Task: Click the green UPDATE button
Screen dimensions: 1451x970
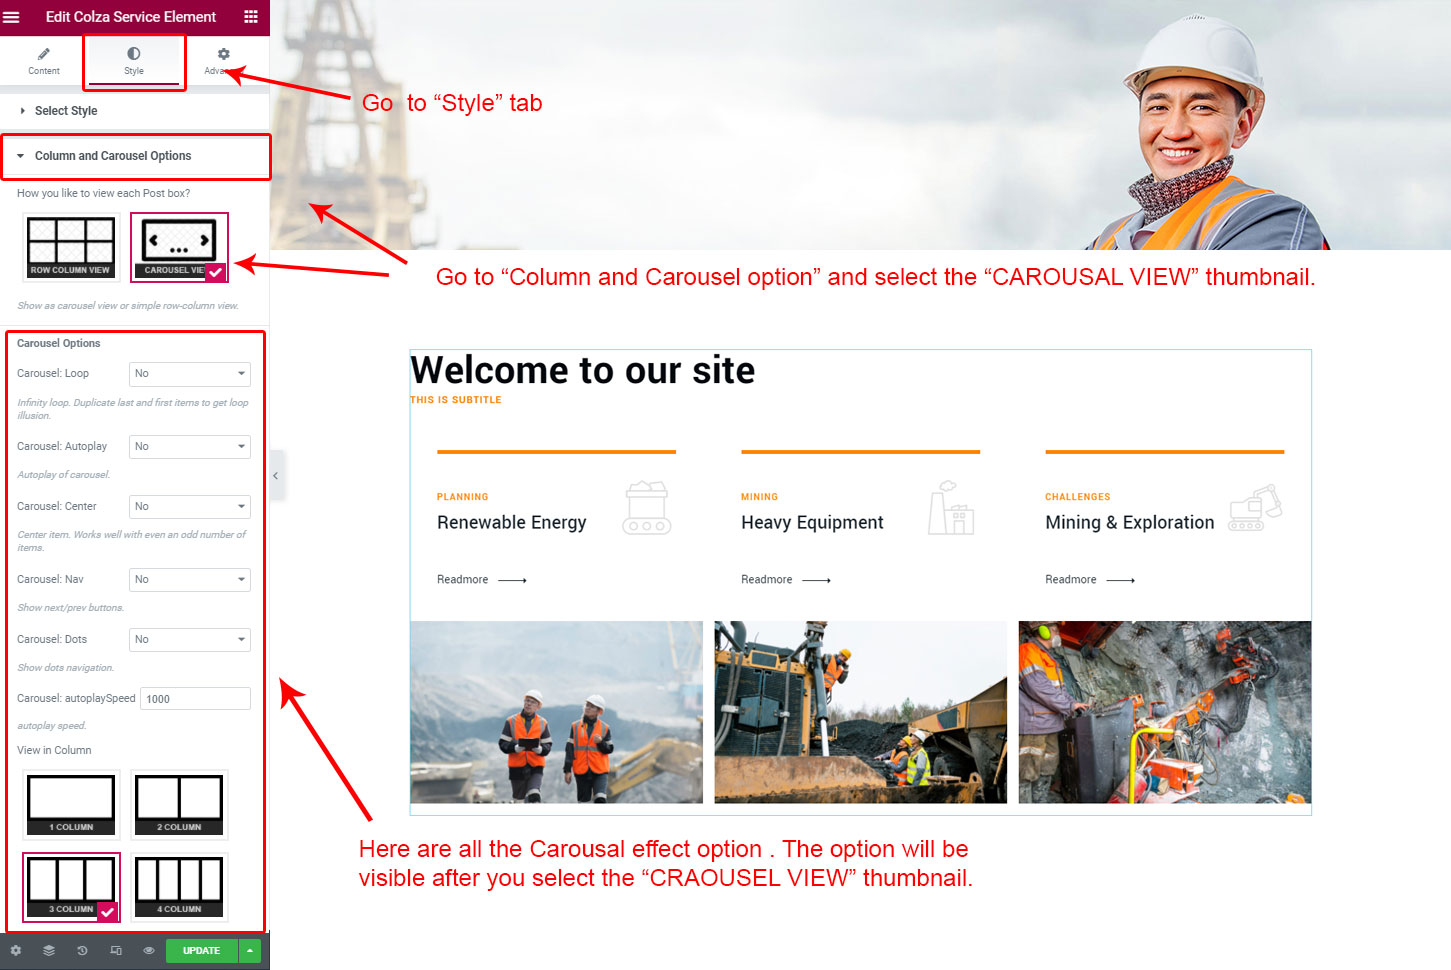Action: pyautogui.click(x=201, y=951)
